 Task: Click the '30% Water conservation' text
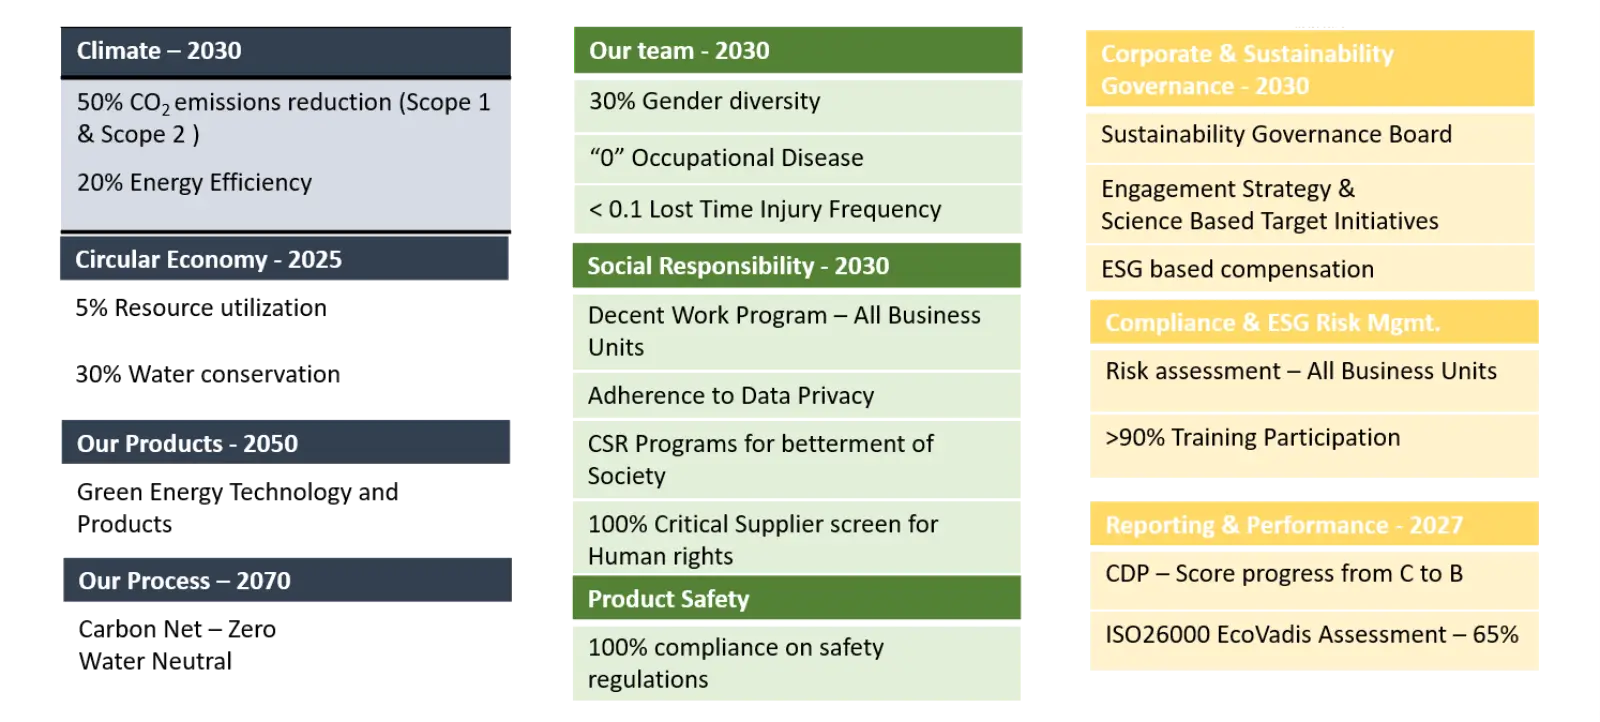coord(208,375)
